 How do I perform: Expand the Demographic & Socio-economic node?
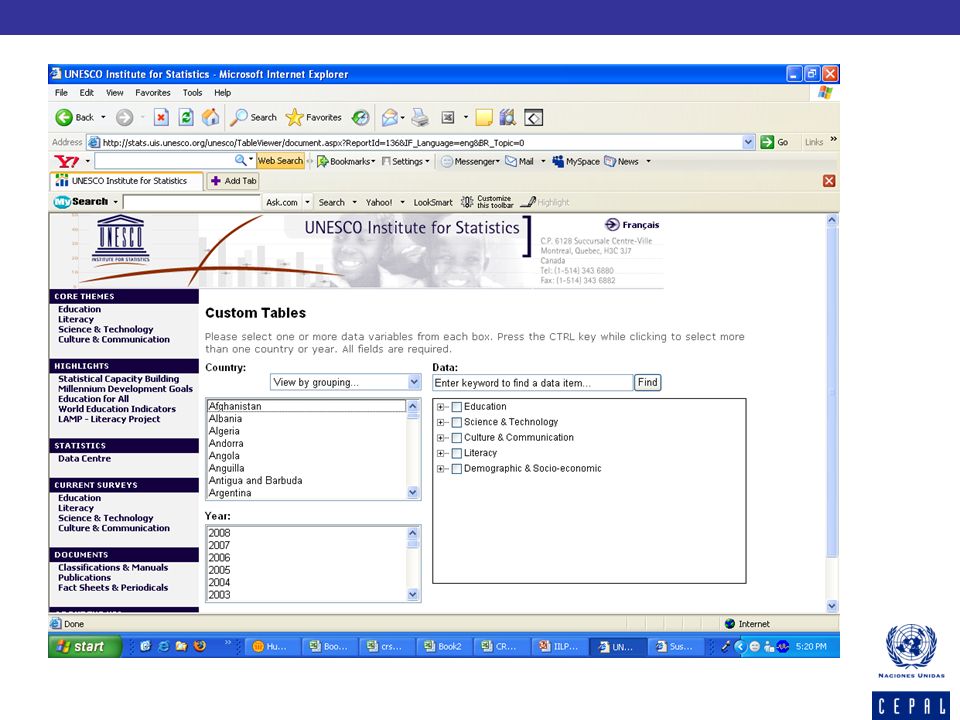pyautogui.click(x=440, y=469)
